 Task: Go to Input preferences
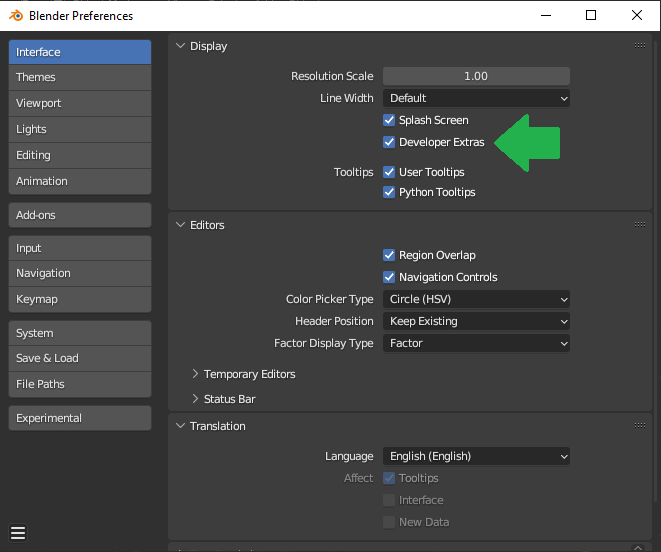click(x=80, y=248)
